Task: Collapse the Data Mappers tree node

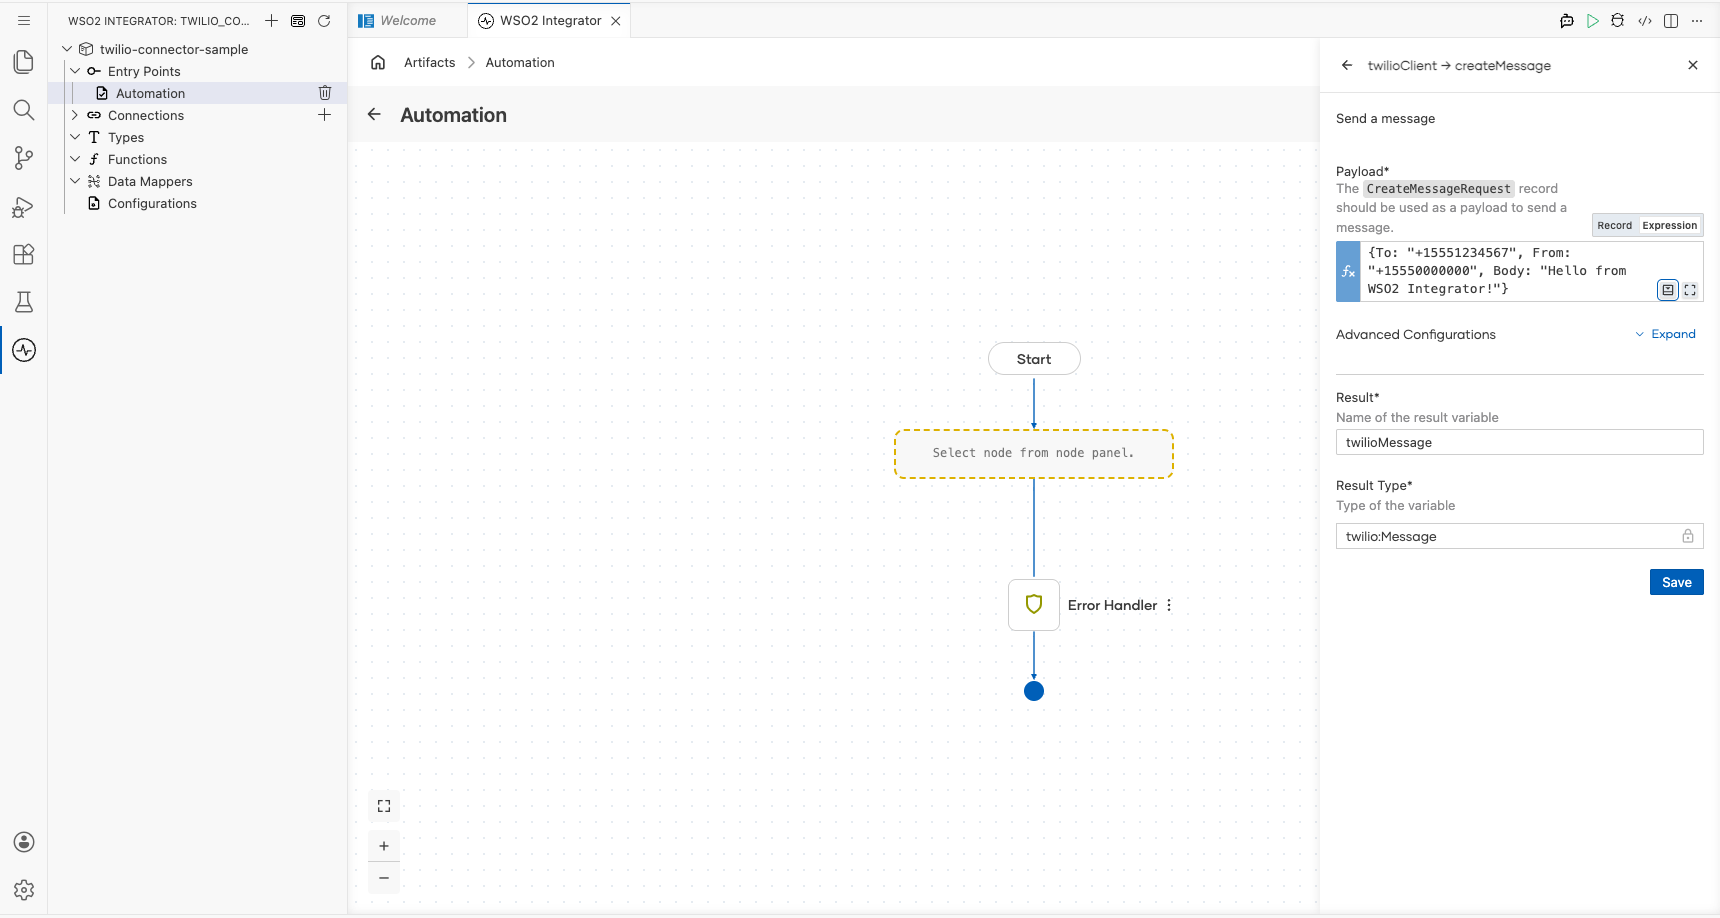Action: tap(75, 181)
